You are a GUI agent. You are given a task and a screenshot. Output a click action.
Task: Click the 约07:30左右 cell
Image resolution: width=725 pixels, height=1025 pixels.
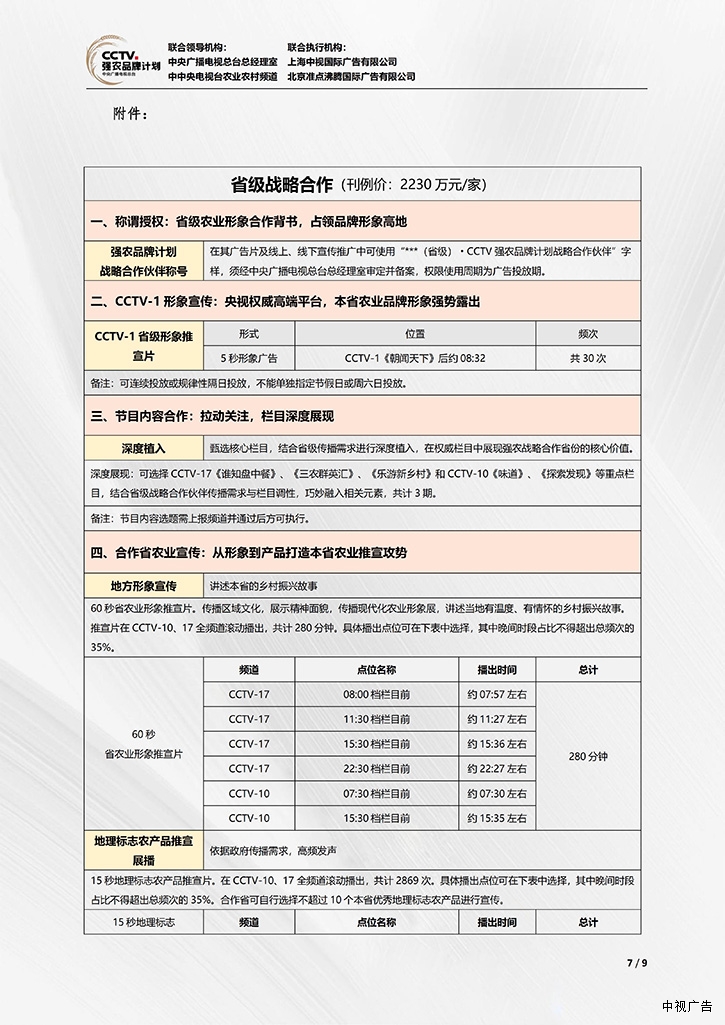pos(497,794)
